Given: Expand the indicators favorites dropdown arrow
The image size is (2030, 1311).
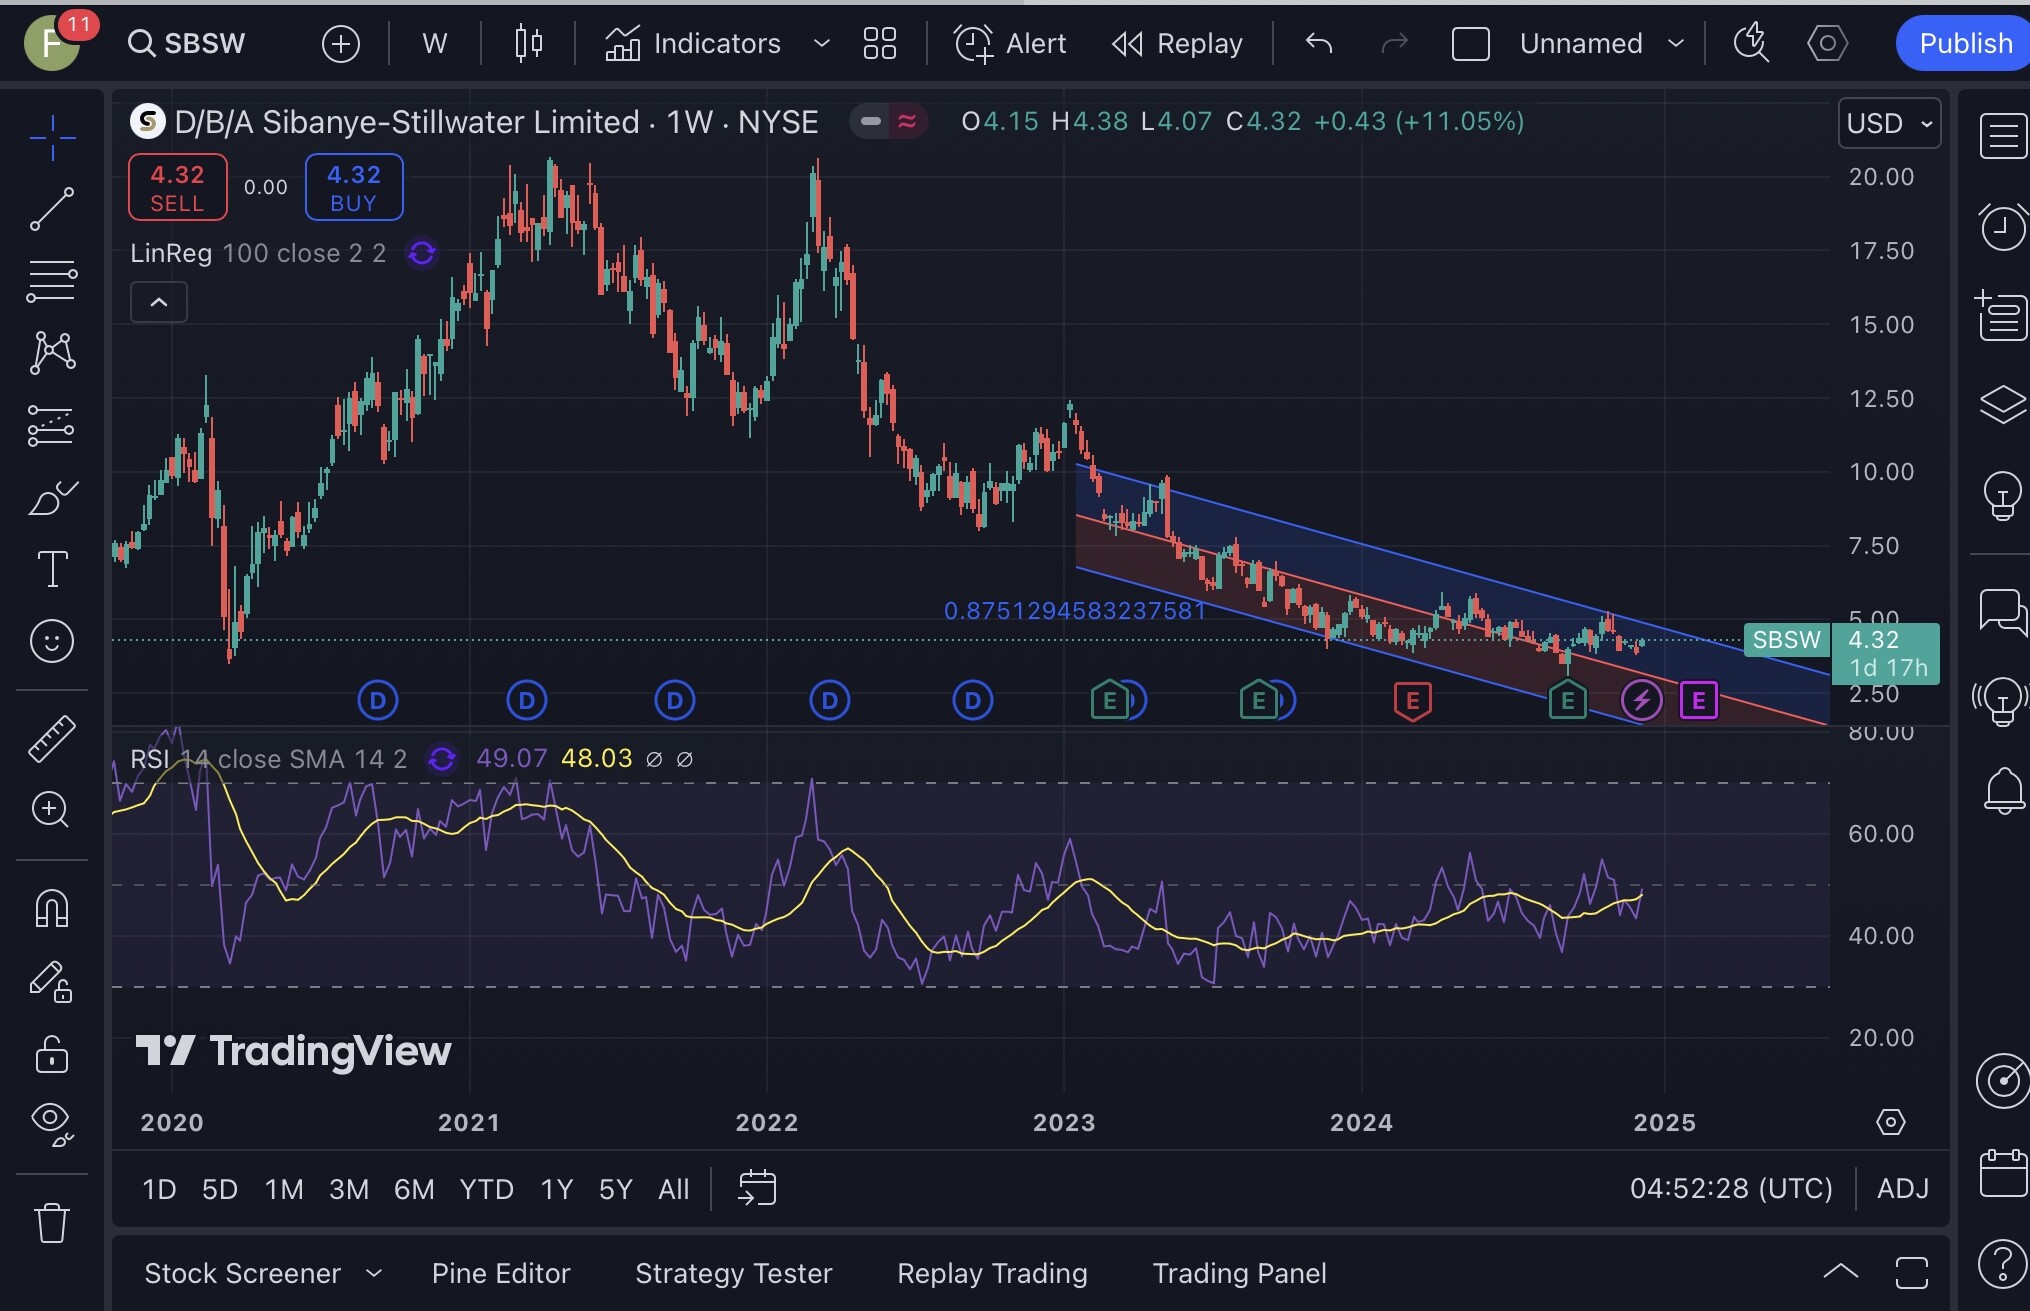Looking at the screenshot, I should click(821, 43).
